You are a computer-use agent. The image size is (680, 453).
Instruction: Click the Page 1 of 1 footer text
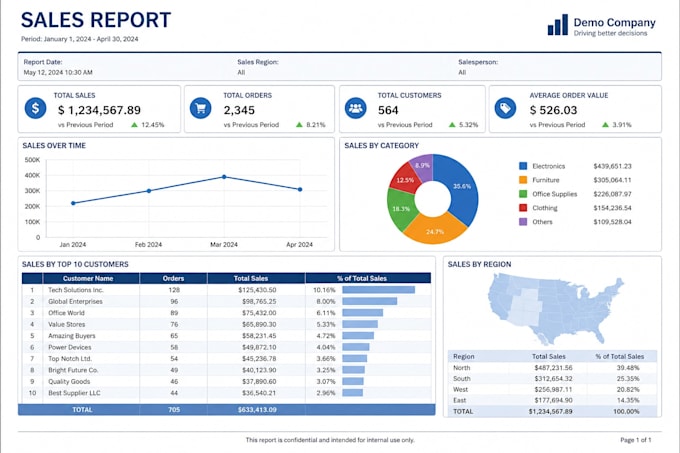(x=636, y=440)
